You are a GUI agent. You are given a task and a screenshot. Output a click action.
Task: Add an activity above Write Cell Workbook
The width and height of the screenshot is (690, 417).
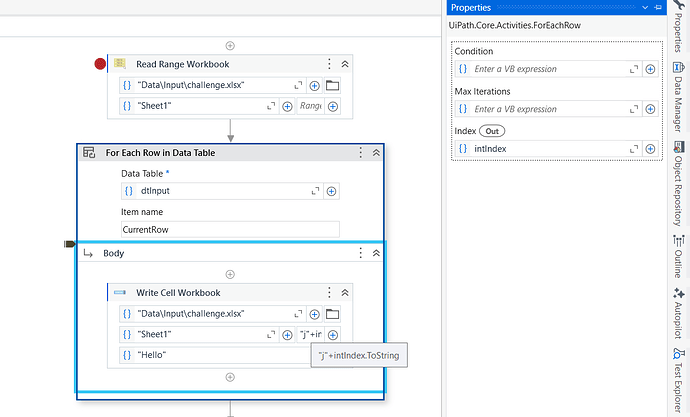[x=230, y=274]
